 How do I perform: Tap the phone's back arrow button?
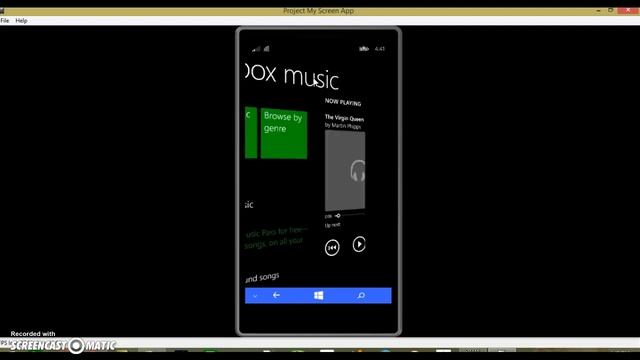[x=276, y=295]
